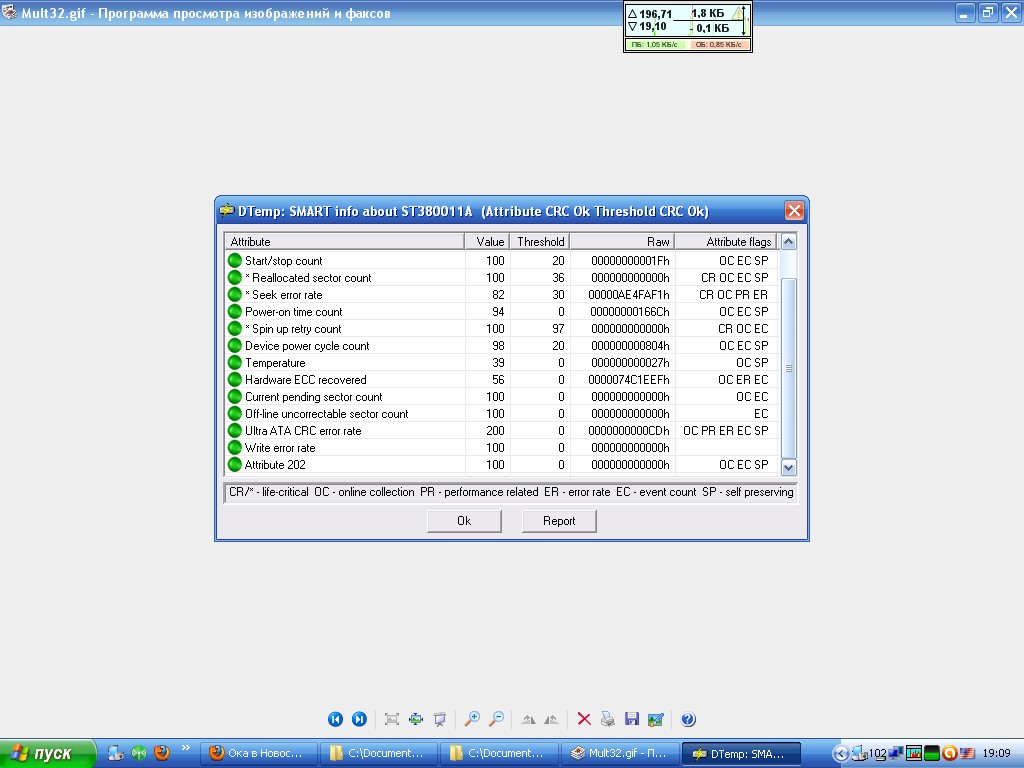Start slide show from the toolbar
The height and width of the screenshot is (768, 1024).
[x=439, y=719]
